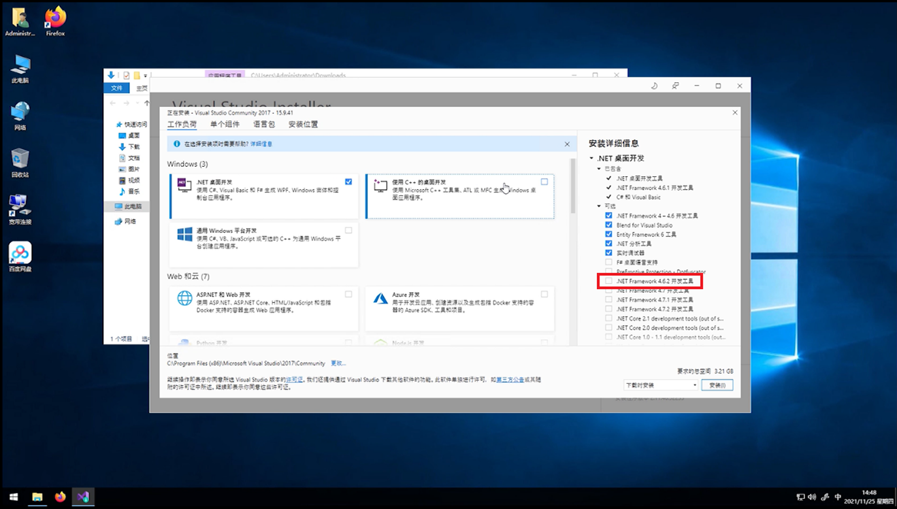
Task: Open the Administrator folder on the desktop
Action: pyautogui.click(x=20, y=22)
